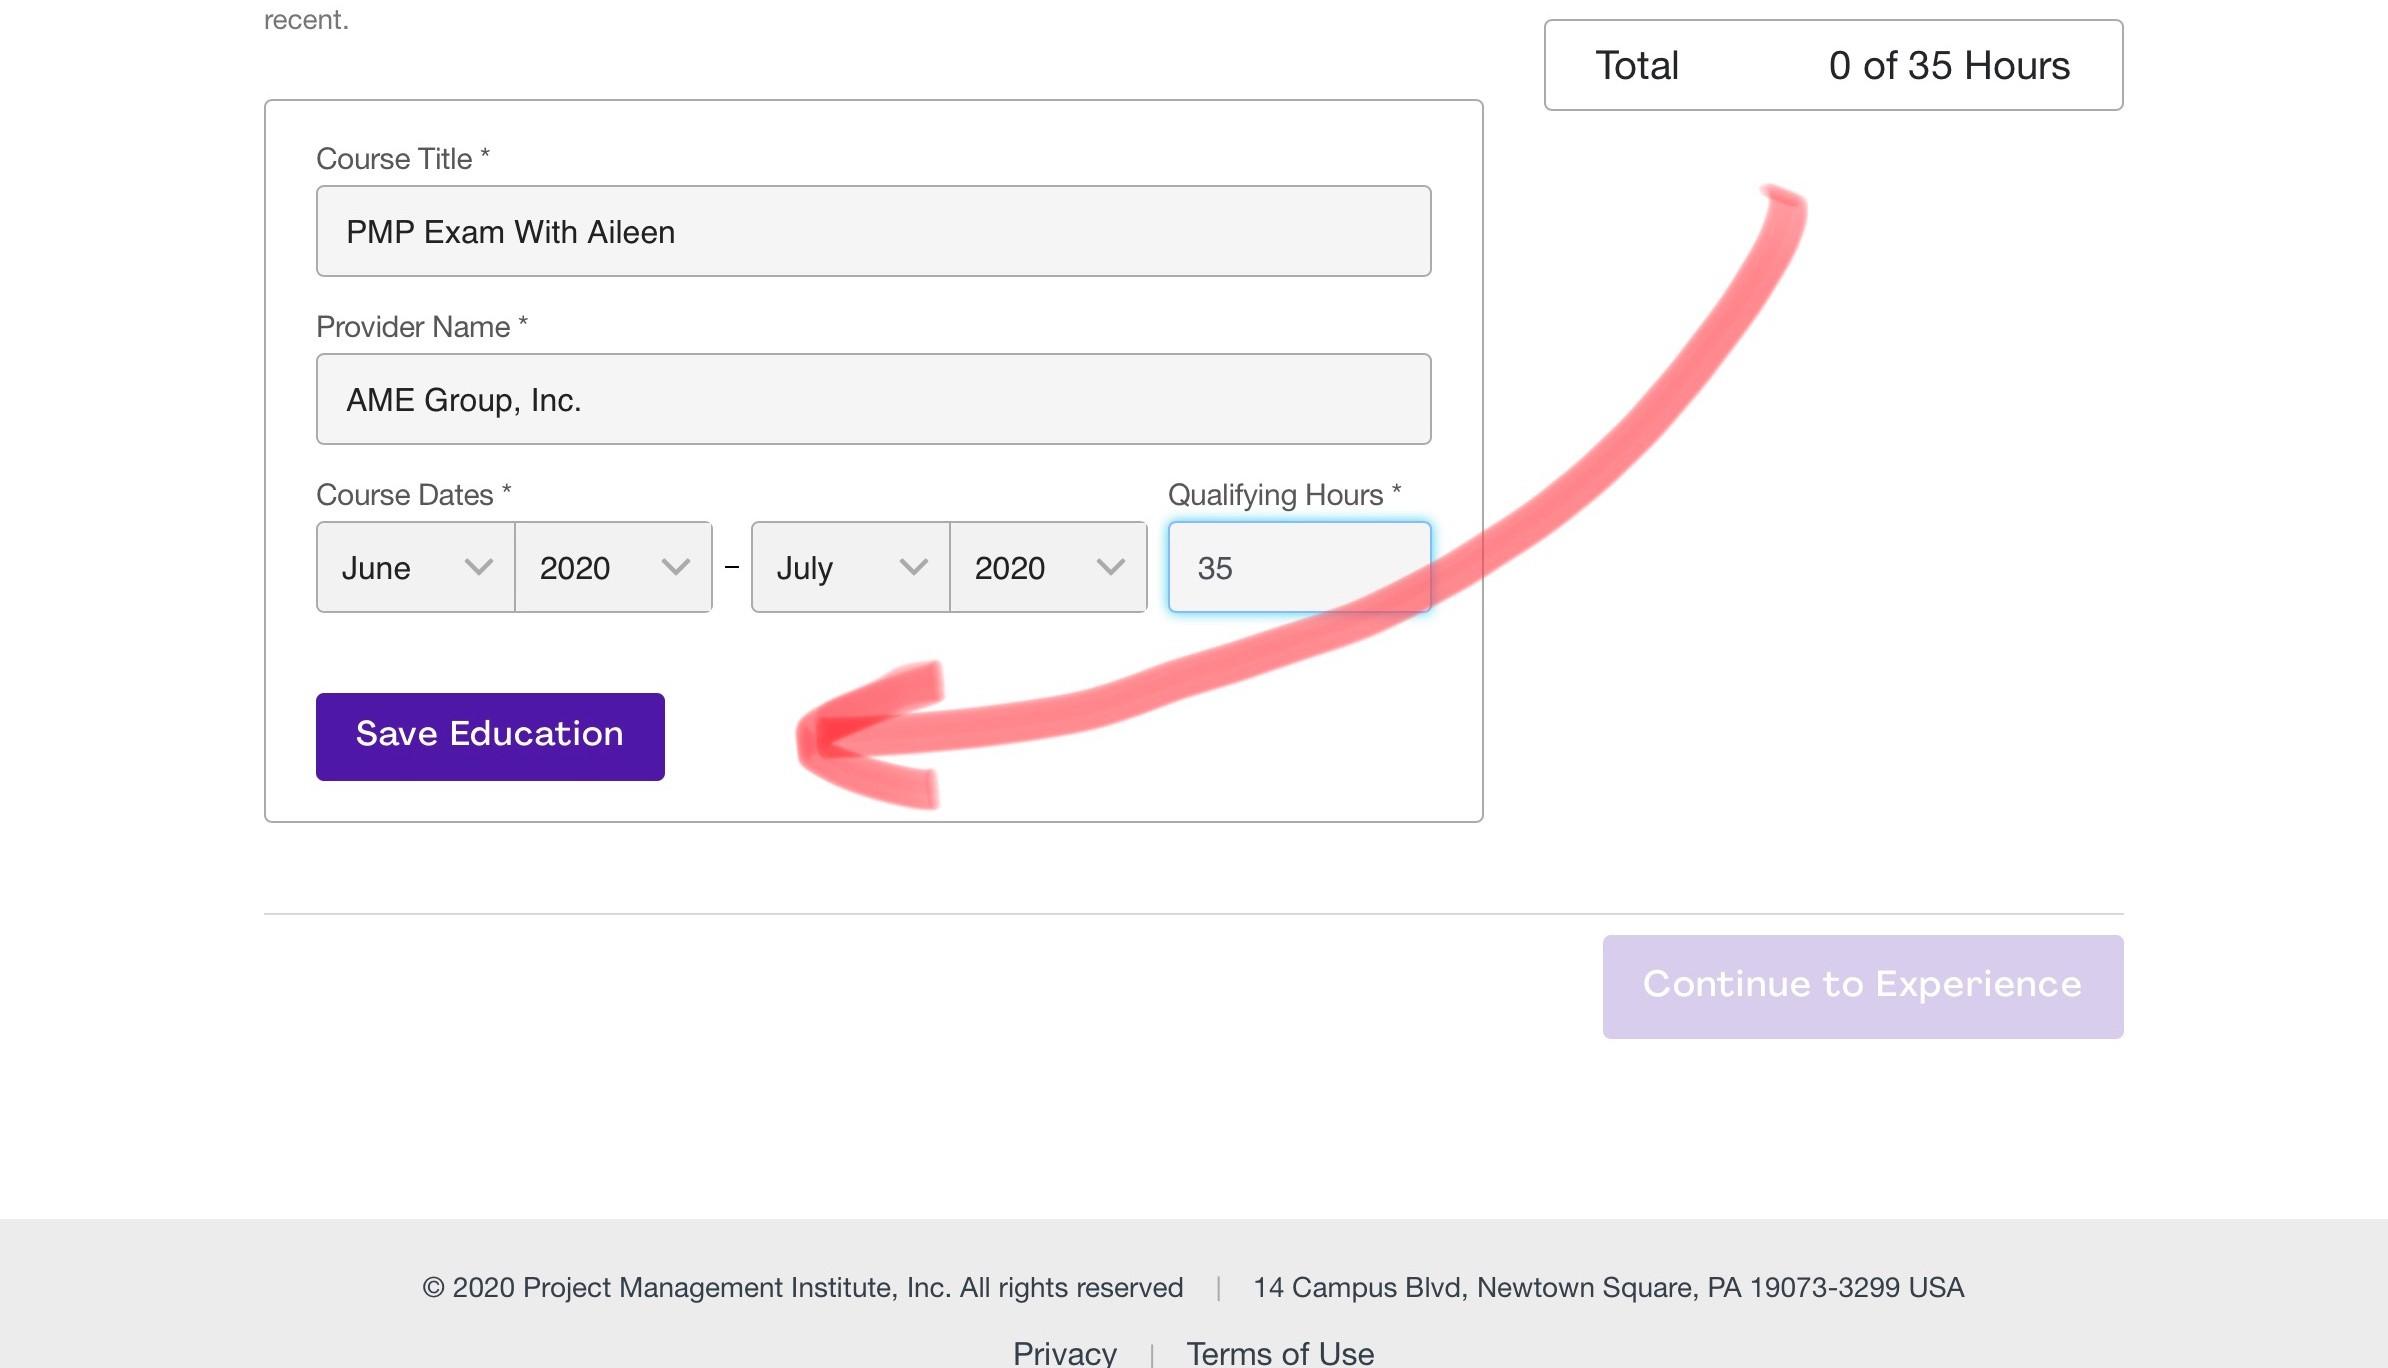The width and height of the screenshot is (2388, 1368).
Task: Click the 0 of 35 Hours text
Action: pos(1948,66)
